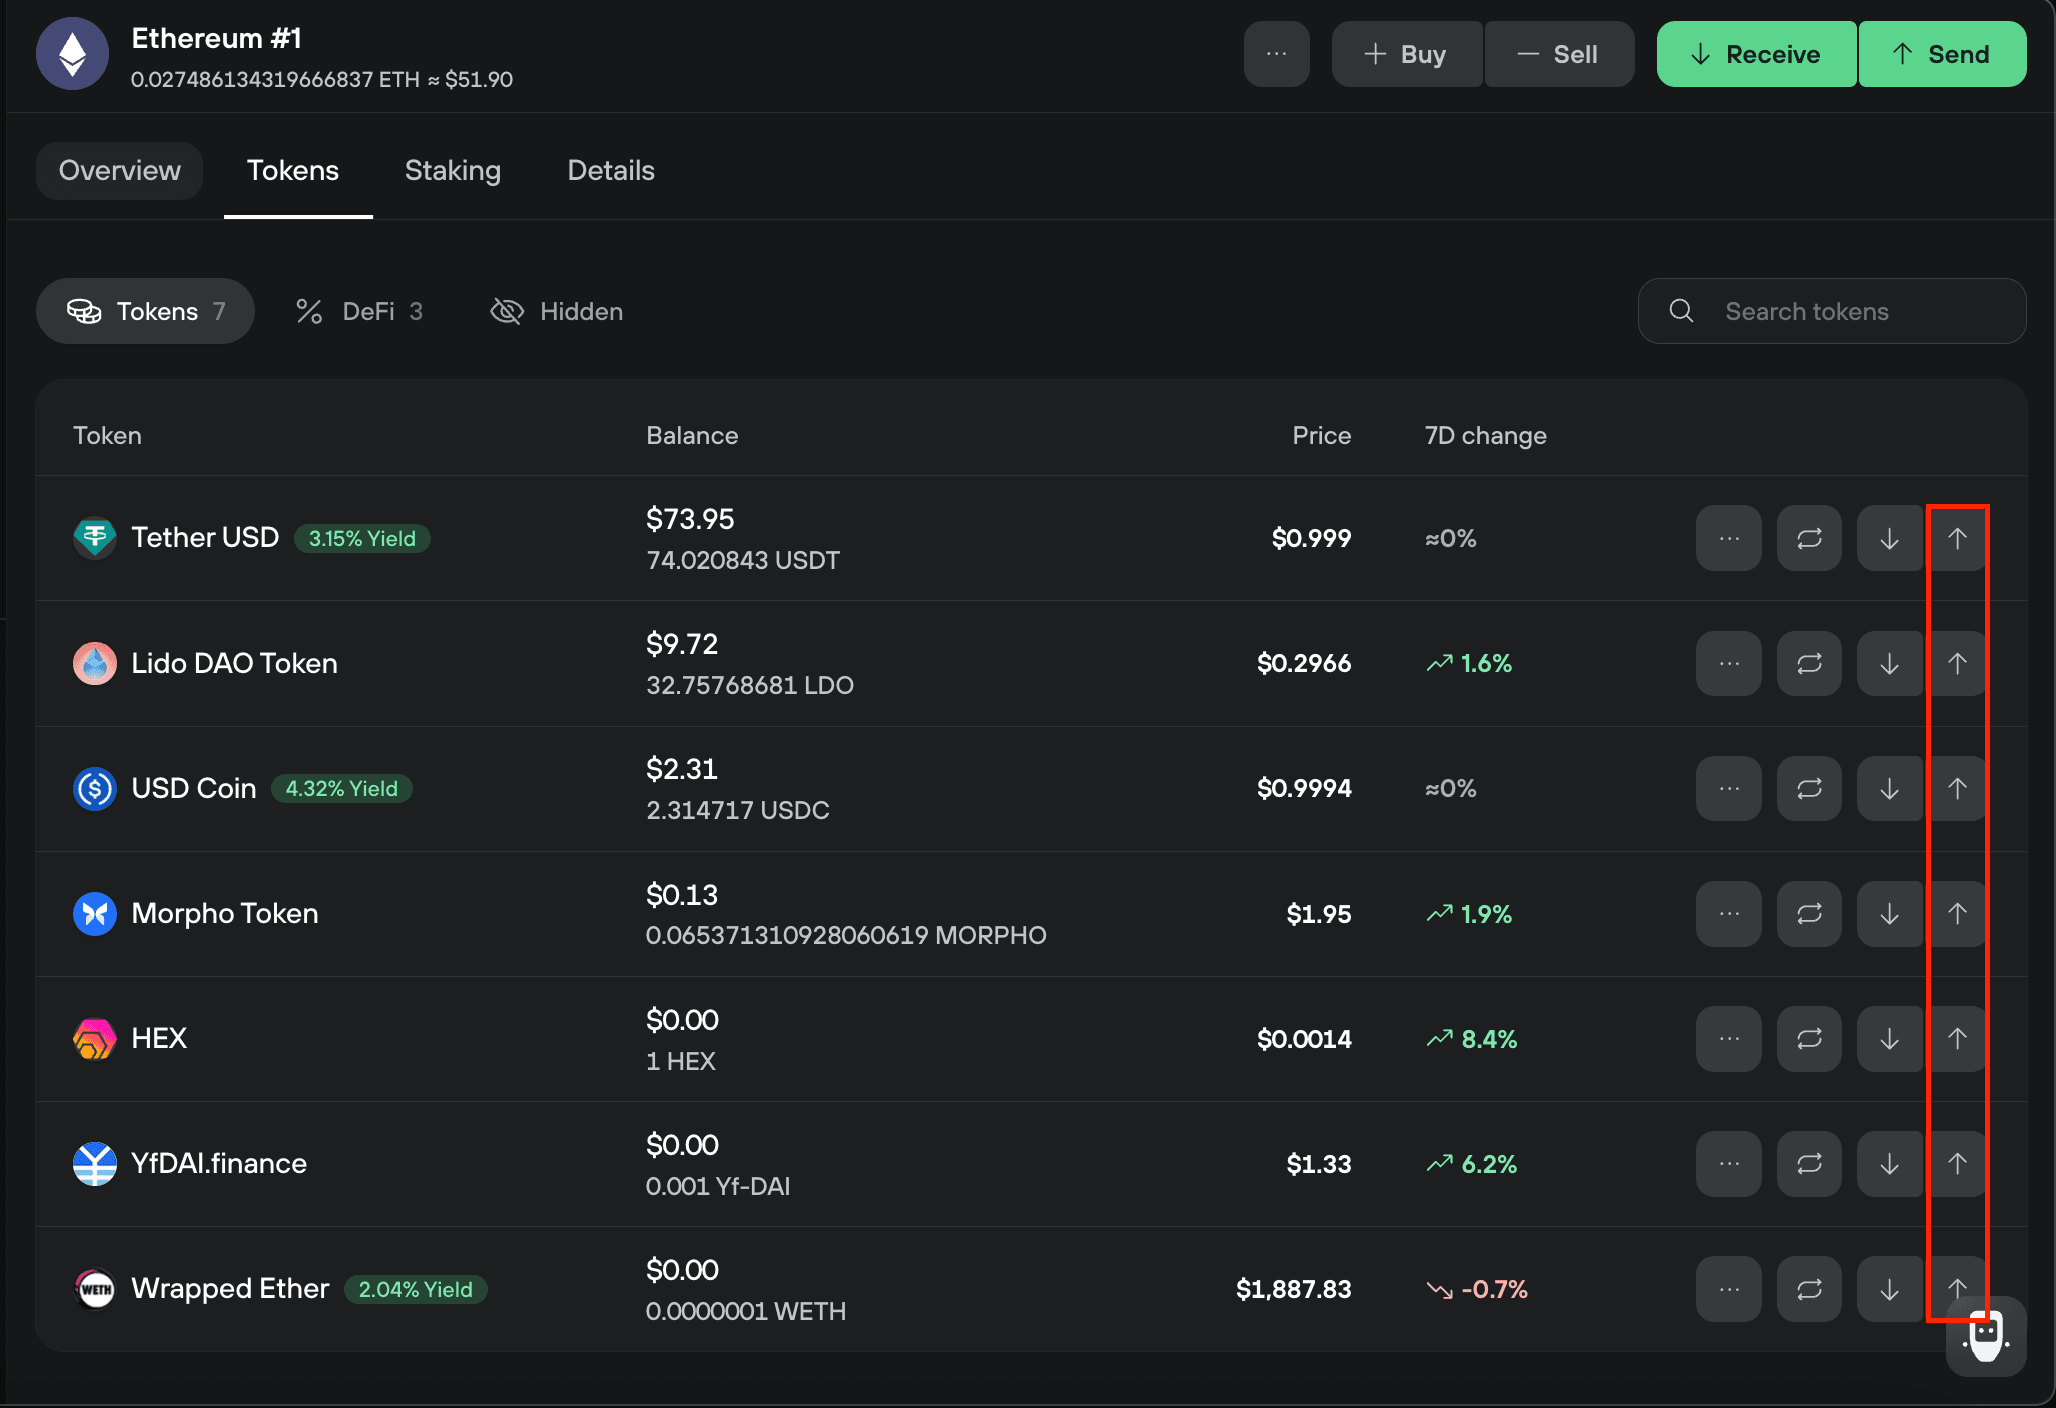Open the YfDAI.finance token name
This screenshot has height=1408, width=2056.
point(219,1163)
